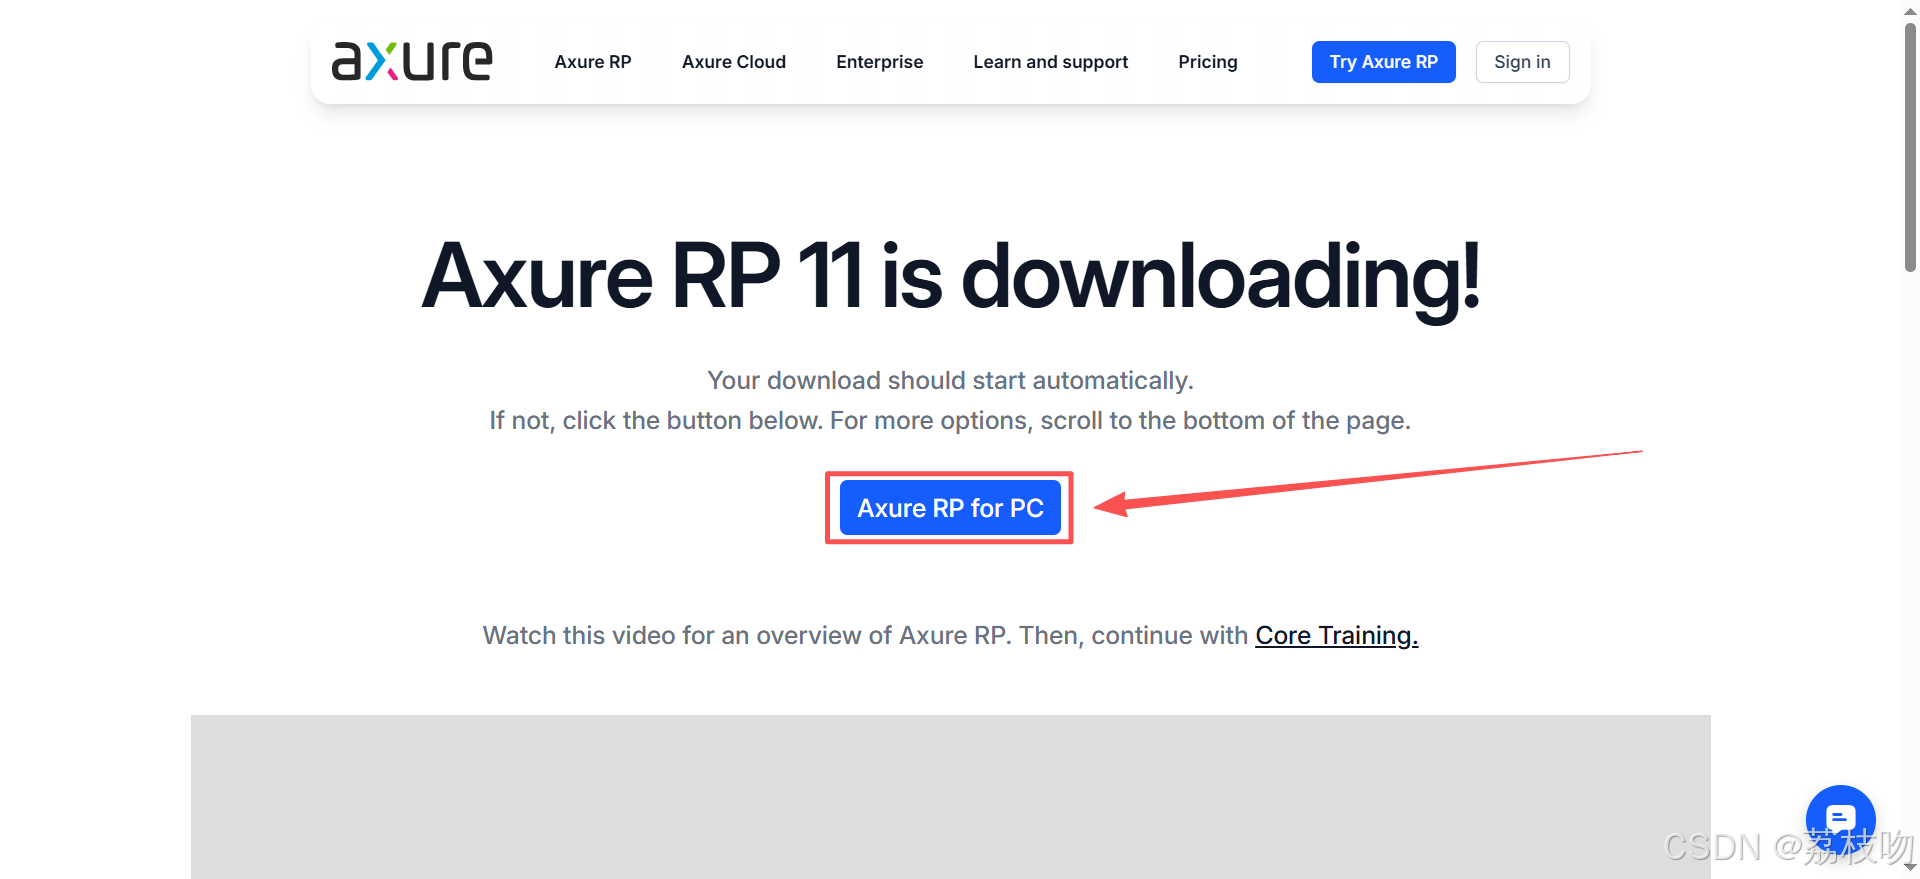Go to the Pricing page

[x=1208, y=62]
